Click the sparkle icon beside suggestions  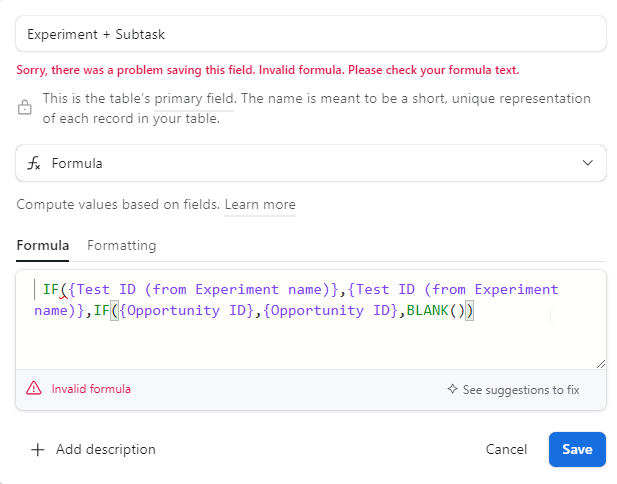click(453, 389)
